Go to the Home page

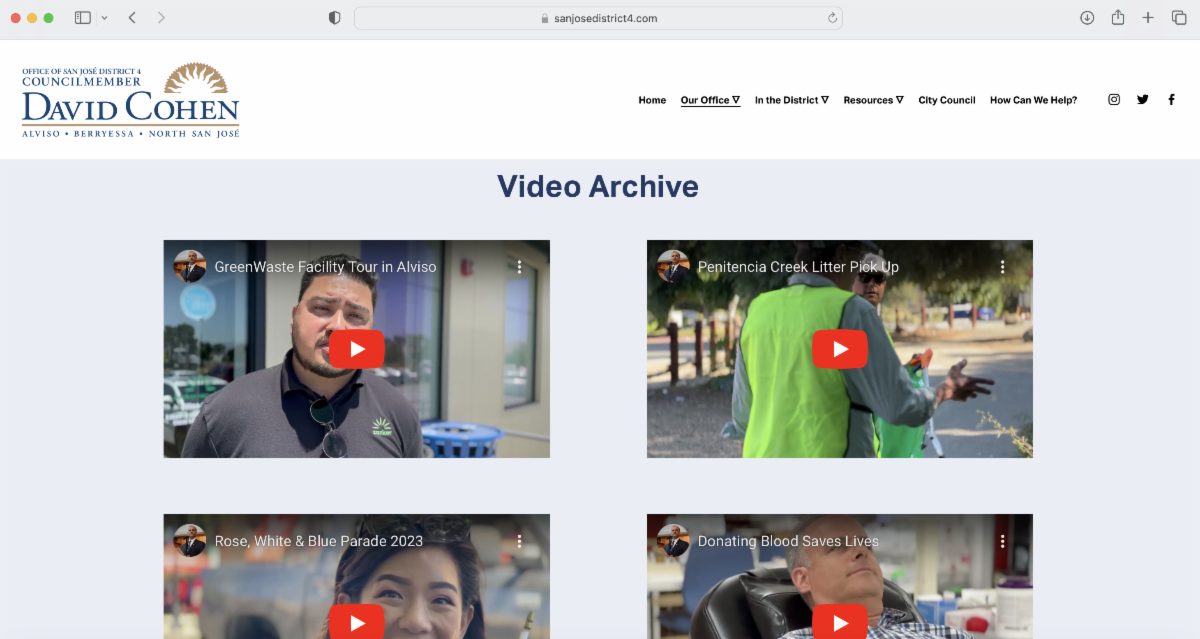652,100
